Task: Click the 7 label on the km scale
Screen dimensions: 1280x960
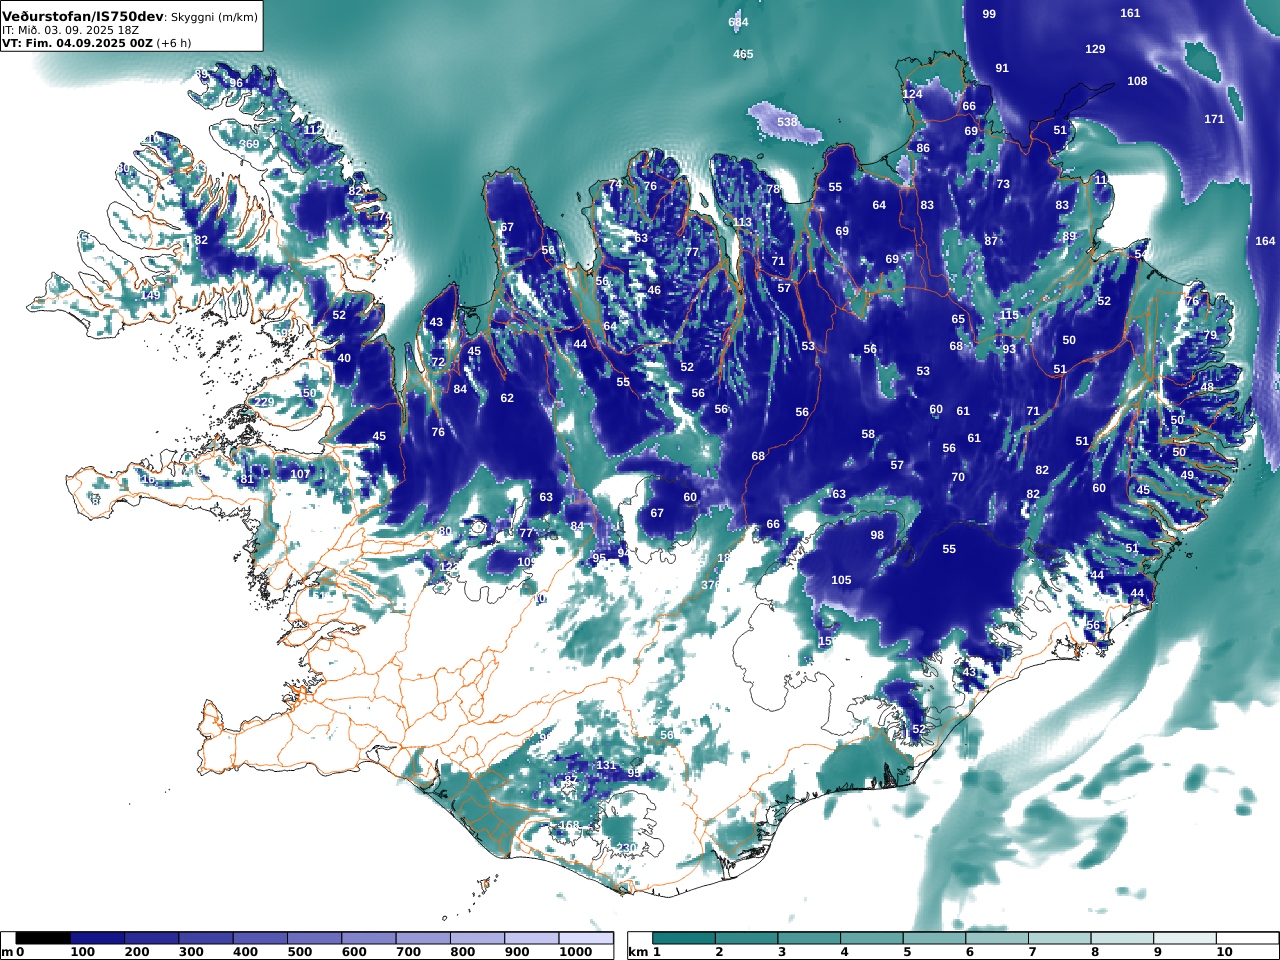Action: pyautogui.click(x=1032, y=952)
